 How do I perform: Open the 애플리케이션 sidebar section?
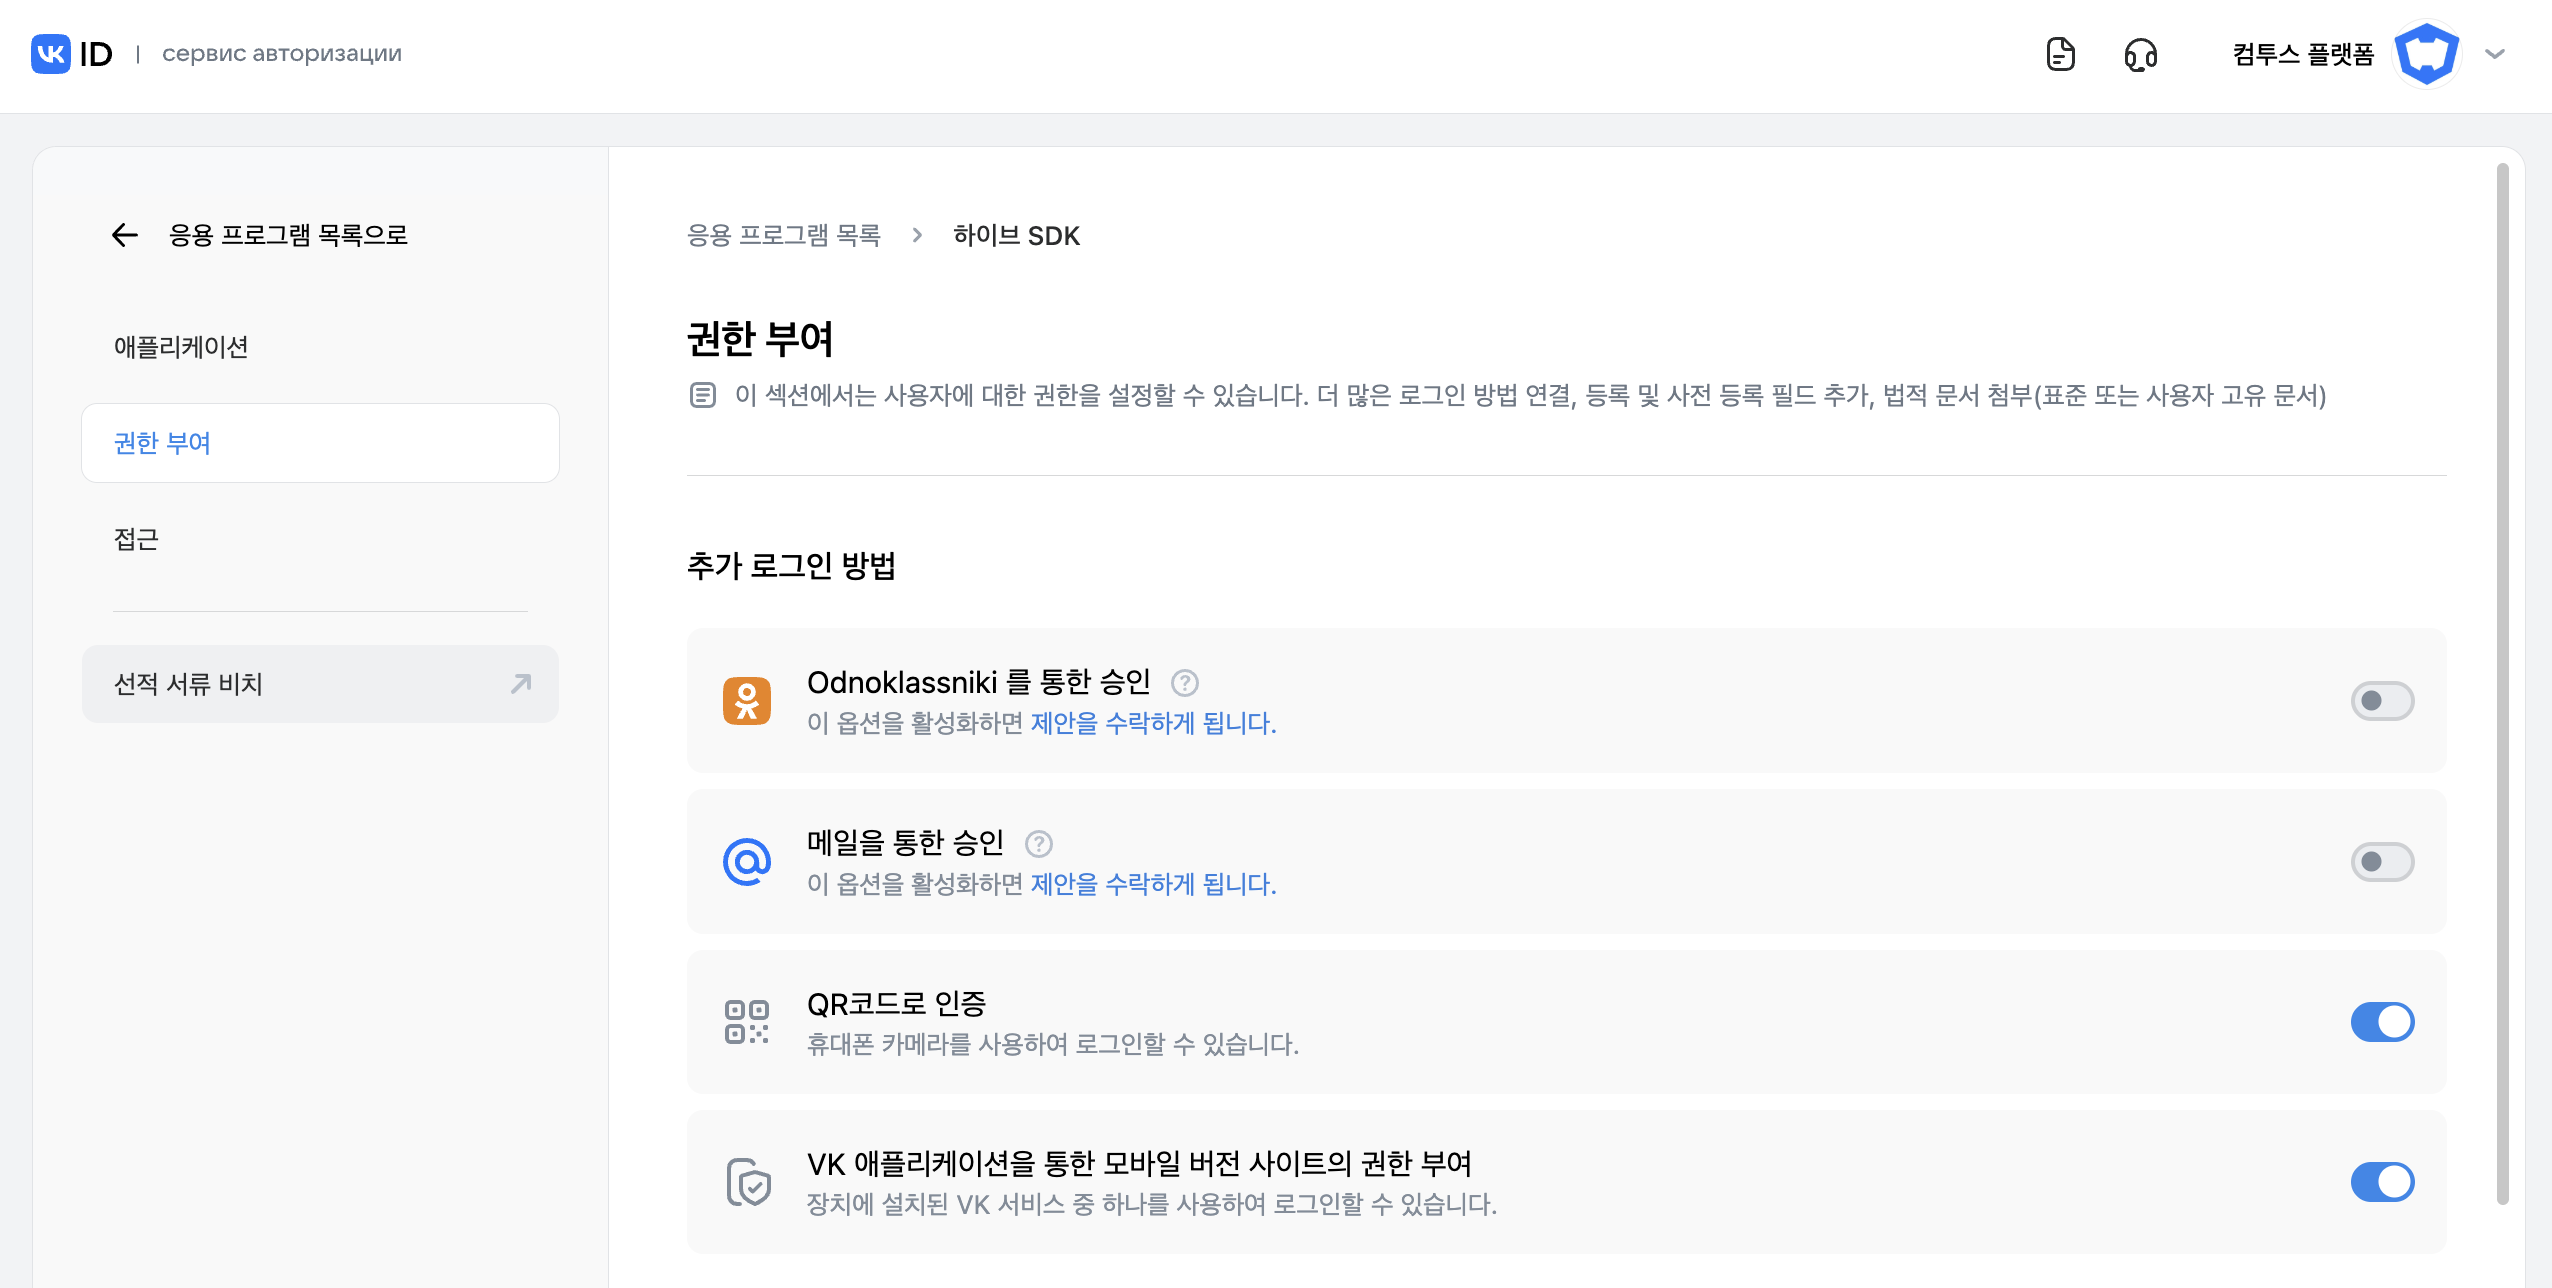181,347
